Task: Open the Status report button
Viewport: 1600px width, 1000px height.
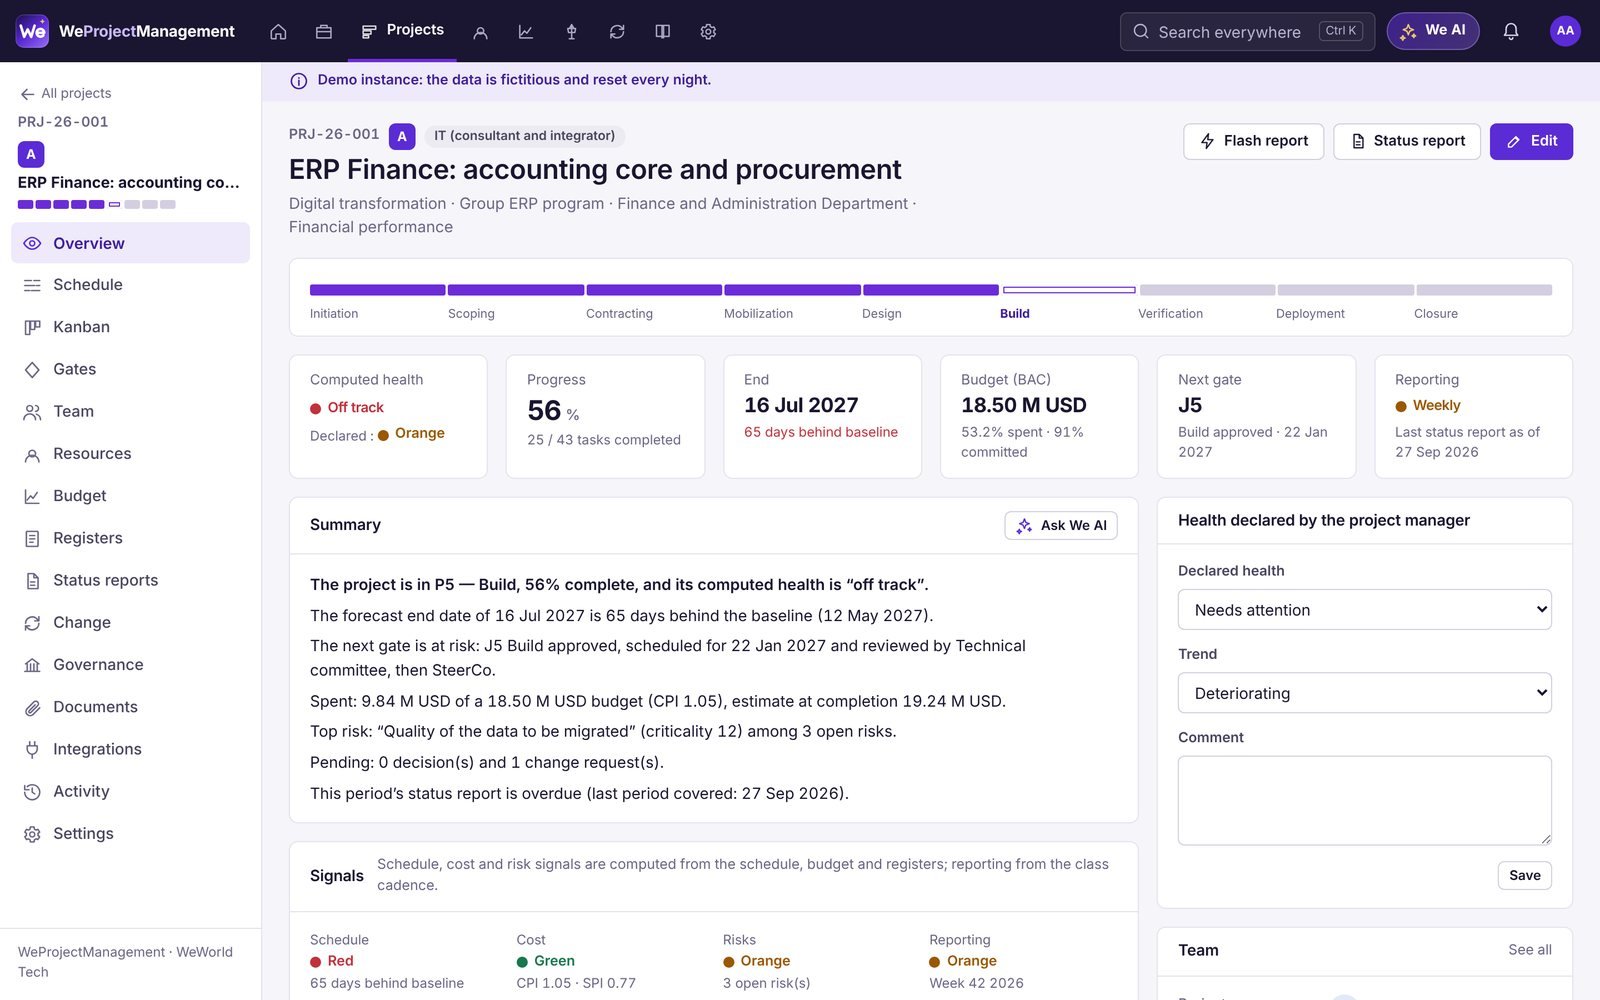Action: click(1407, 141)
